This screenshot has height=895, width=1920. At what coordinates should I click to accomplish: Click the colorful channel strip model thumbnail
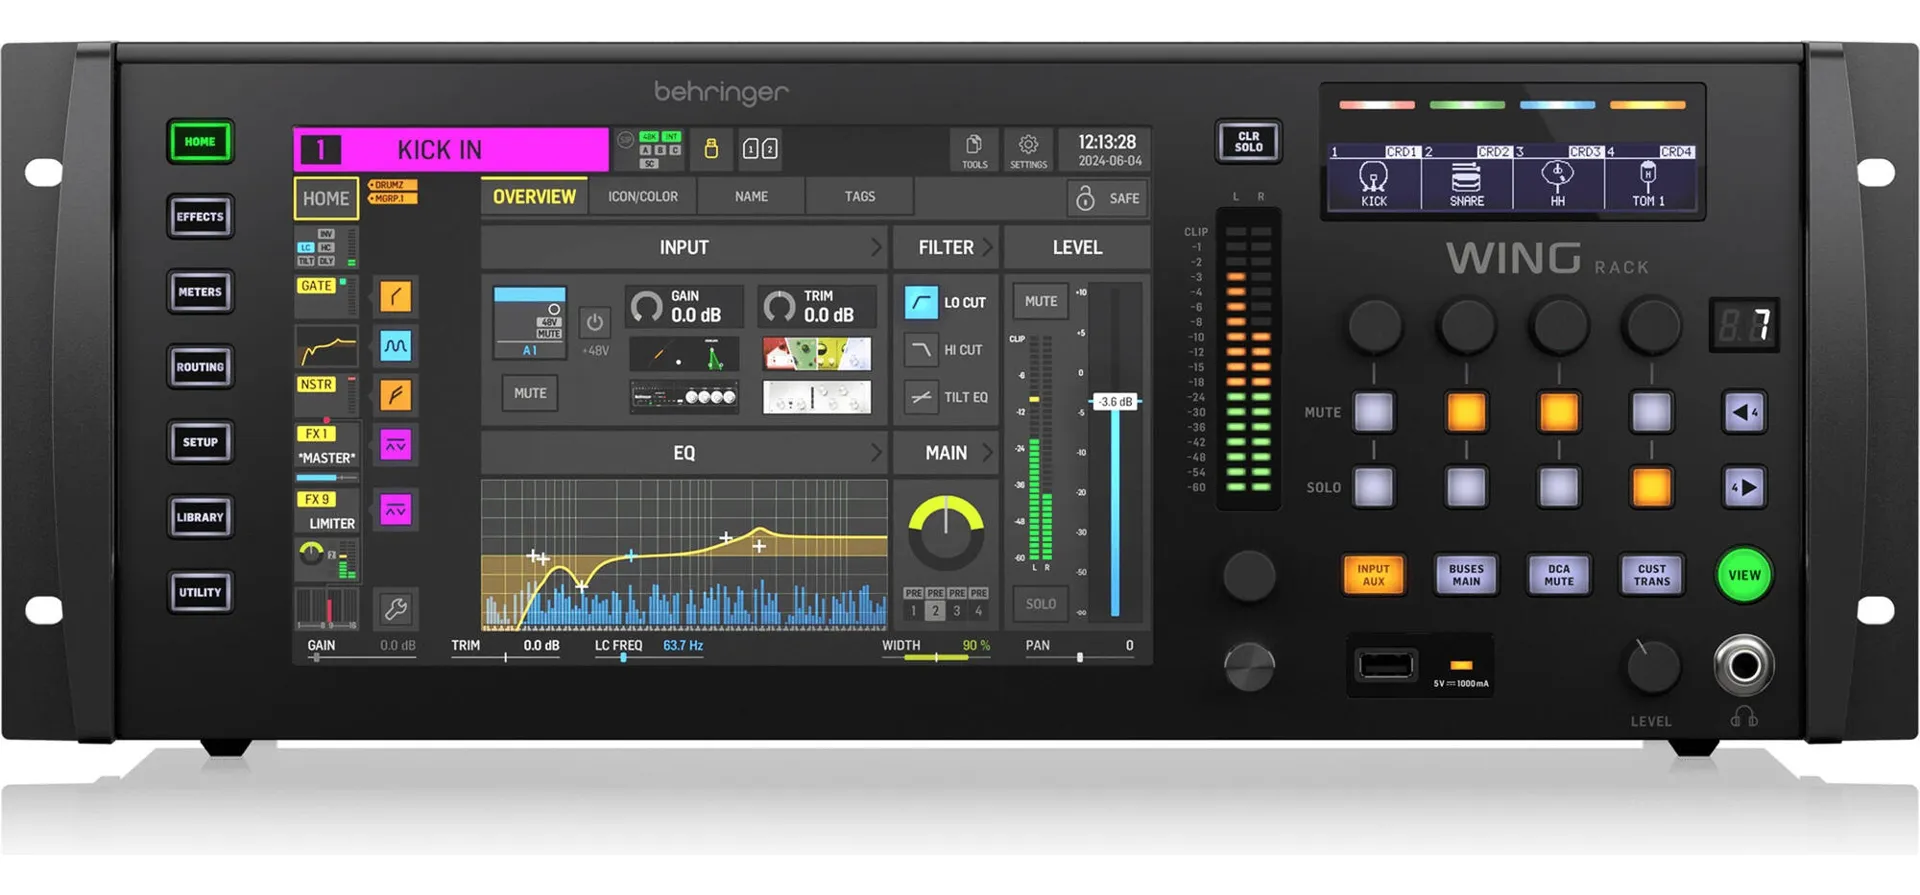tap(817, 353)
